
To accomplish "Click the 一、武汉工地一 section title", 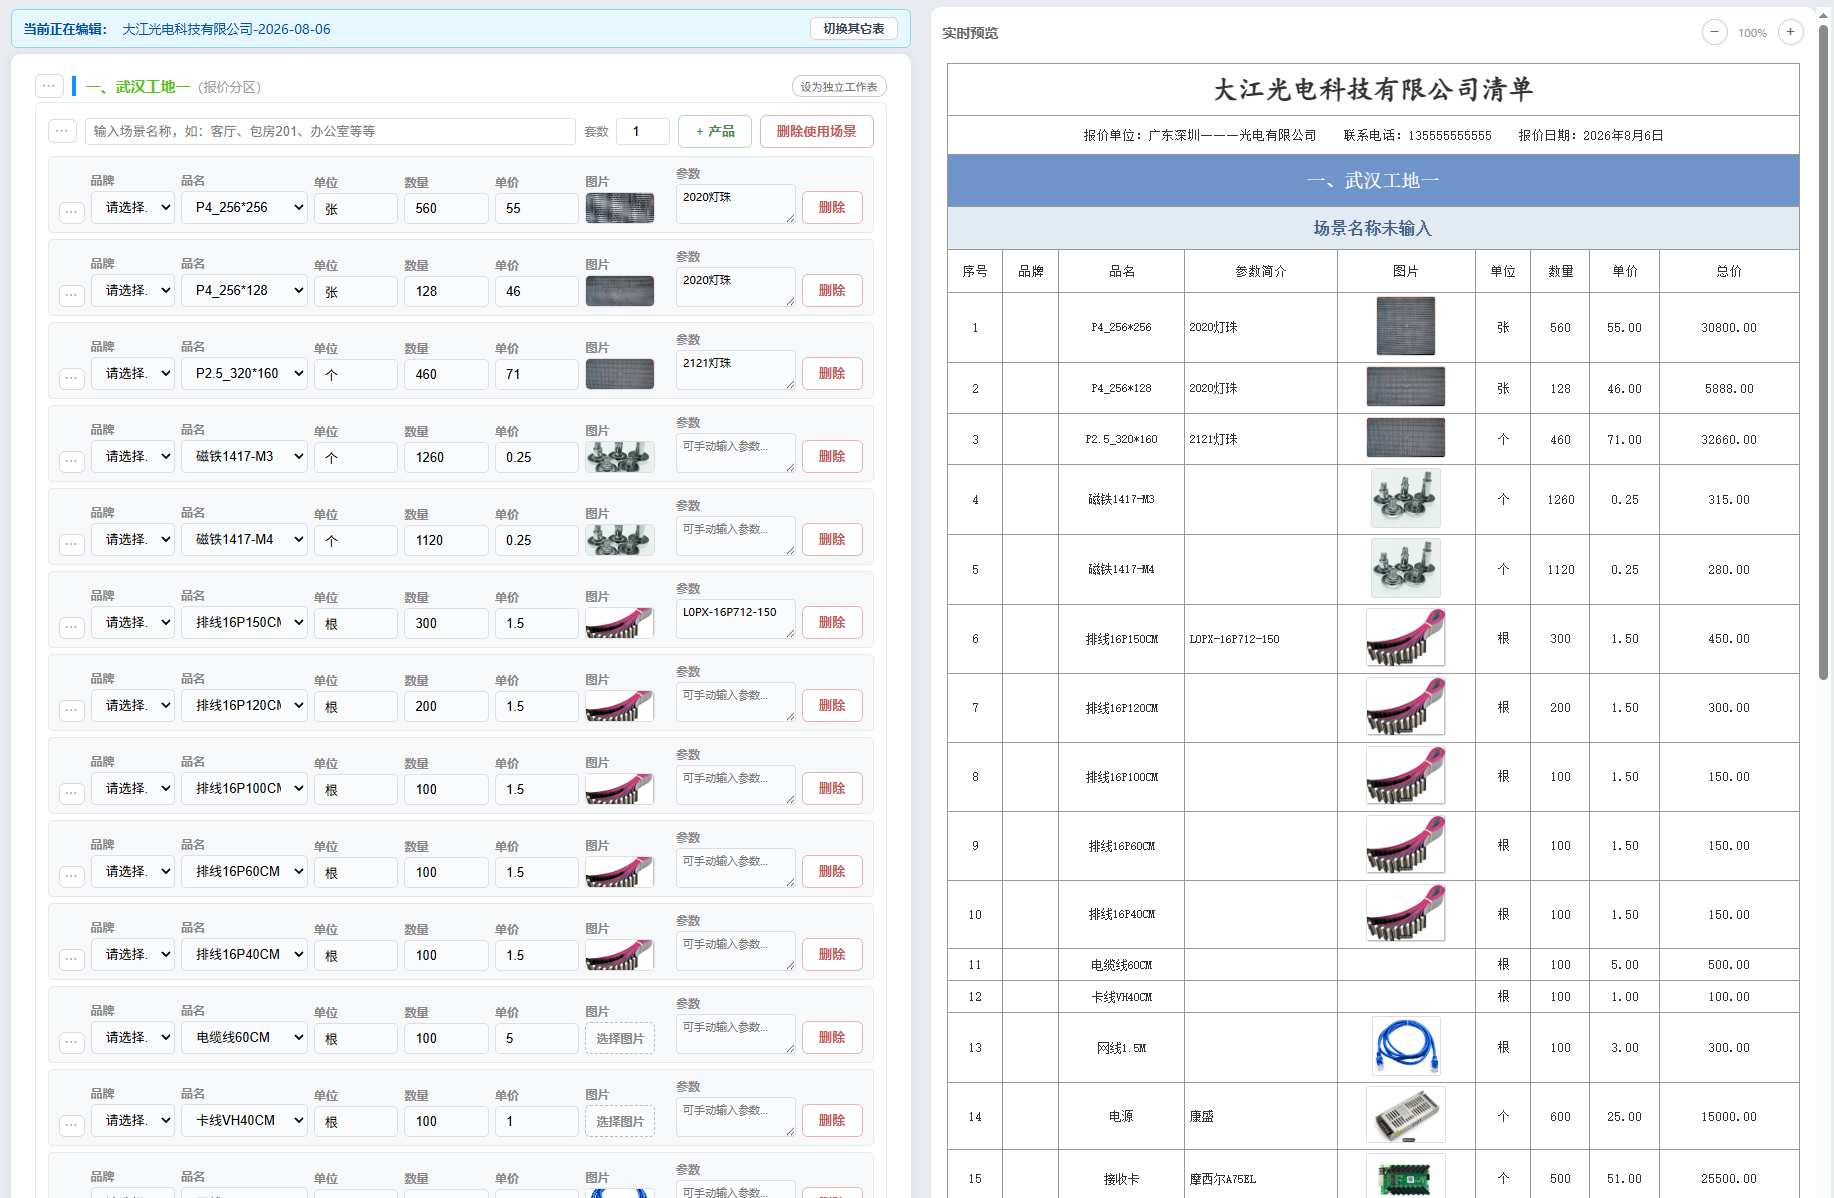I will click(138, 87).
